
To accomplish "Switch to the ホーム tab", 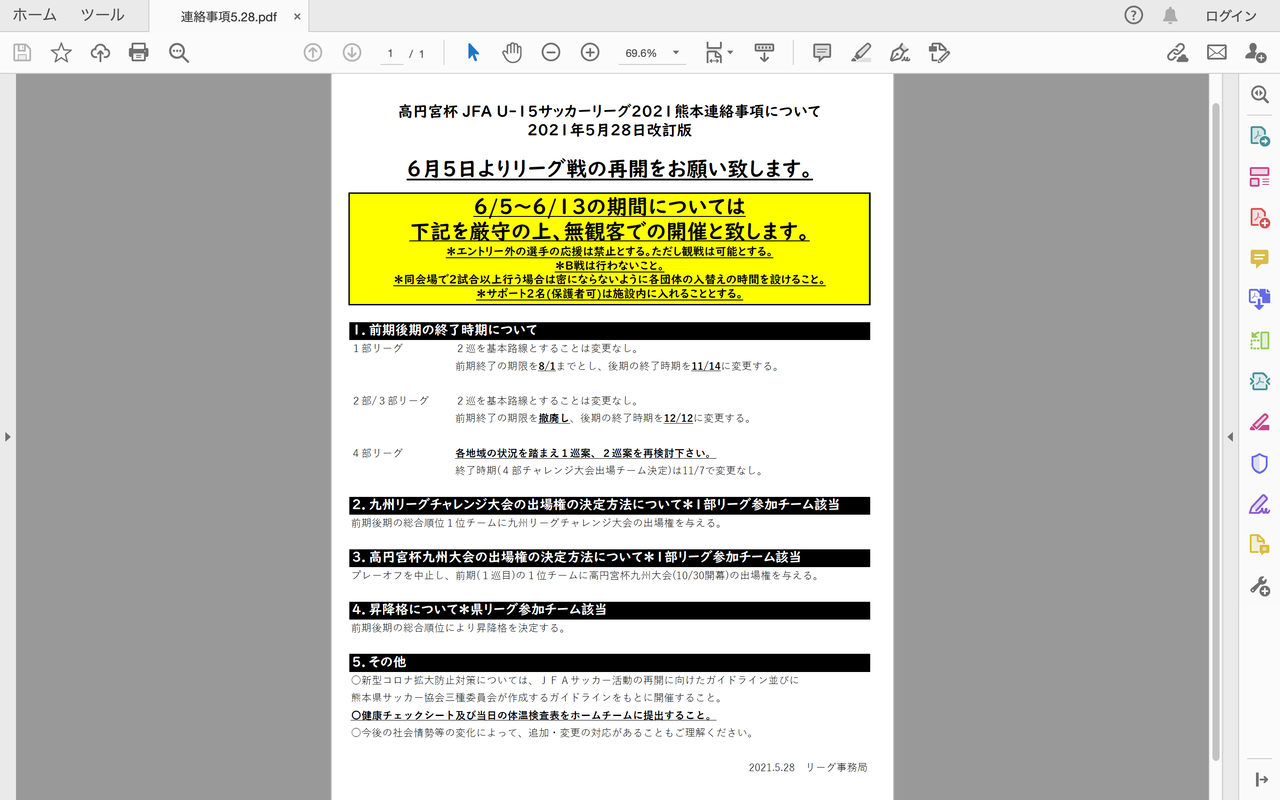I will tap(34, 15).
